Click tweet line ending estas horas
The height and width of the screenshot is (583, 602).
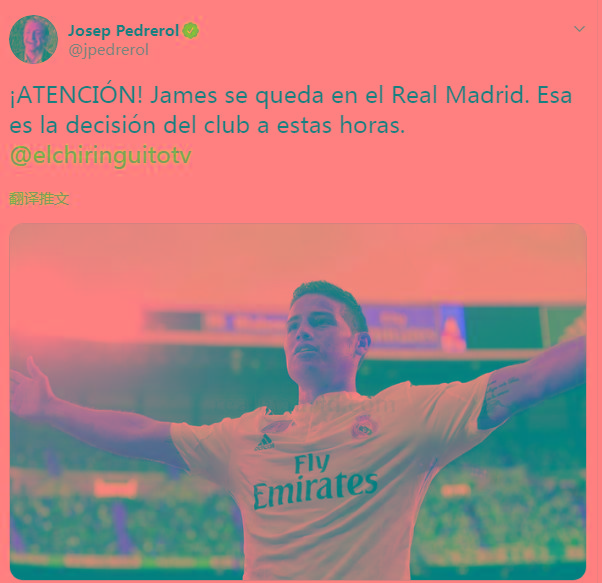(207, 125)
